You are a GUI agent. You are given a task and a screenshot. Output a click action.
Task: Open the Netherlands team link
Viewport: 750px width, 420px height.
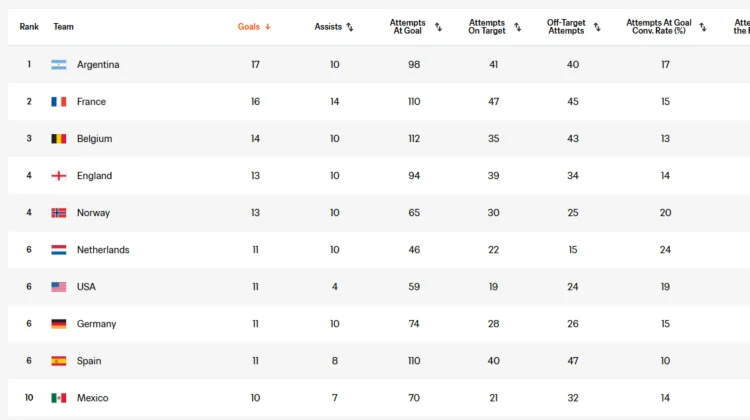tap(103, 250)
